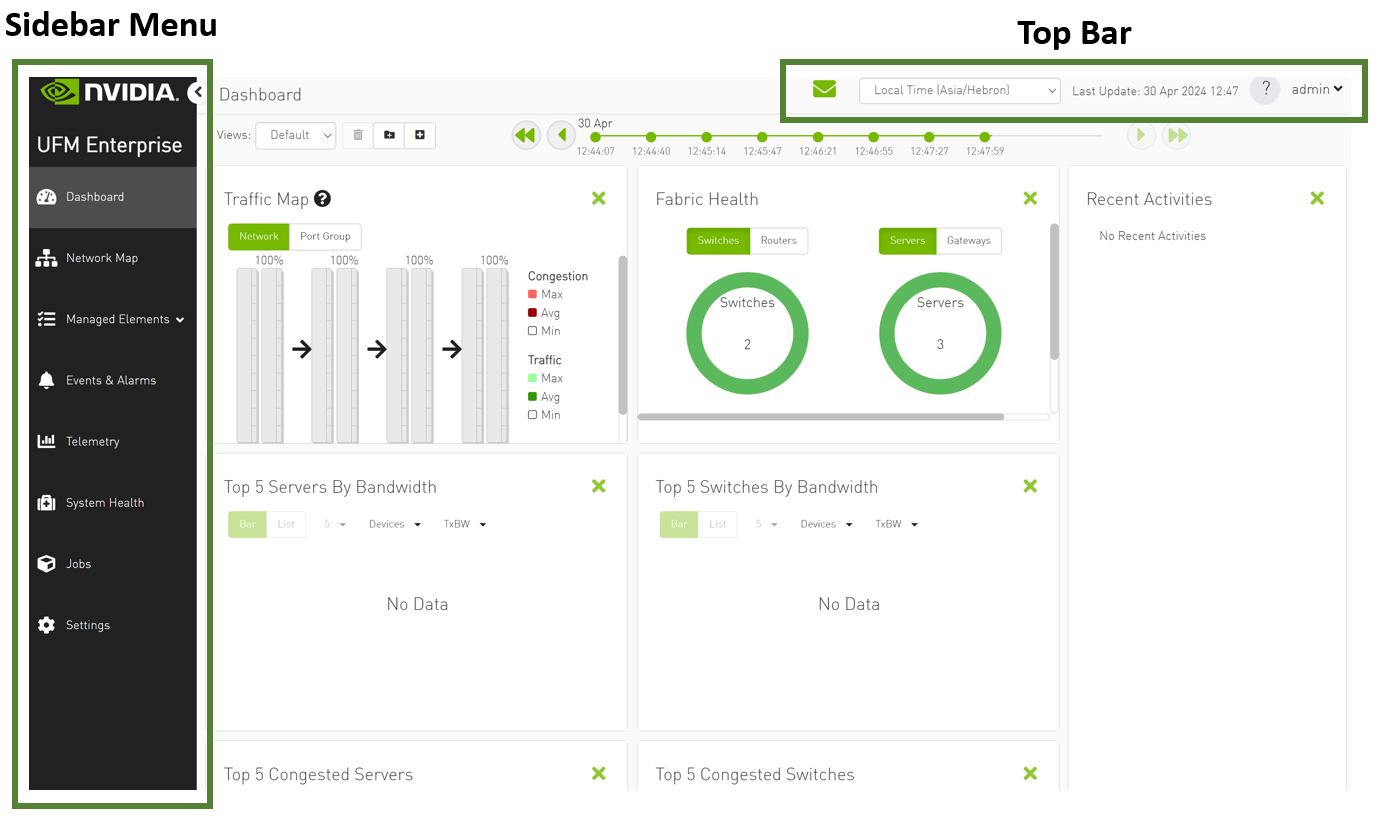
Task: Click the Fabric Health horizontal scrollbar
Action: point(820,417)
